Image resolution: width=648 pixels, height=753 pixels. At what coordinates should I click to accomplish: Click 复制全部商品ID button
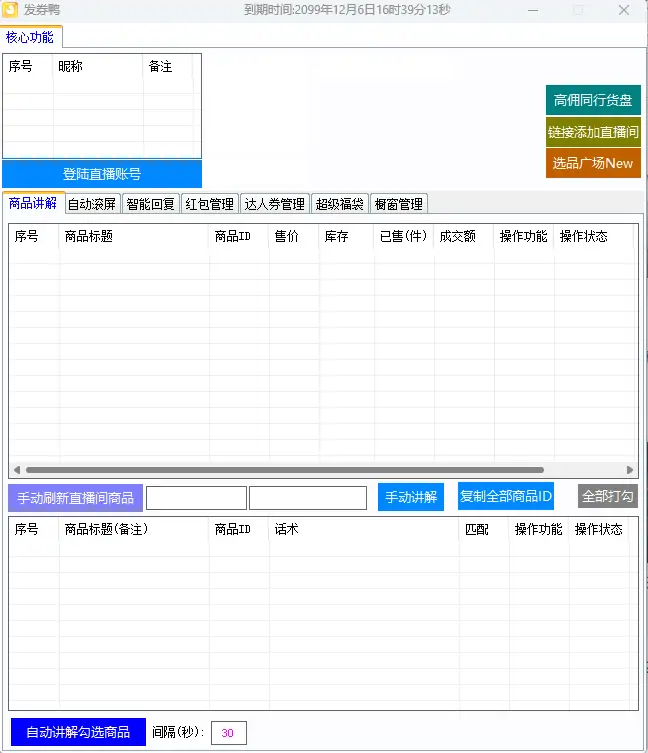click(506, 496)
